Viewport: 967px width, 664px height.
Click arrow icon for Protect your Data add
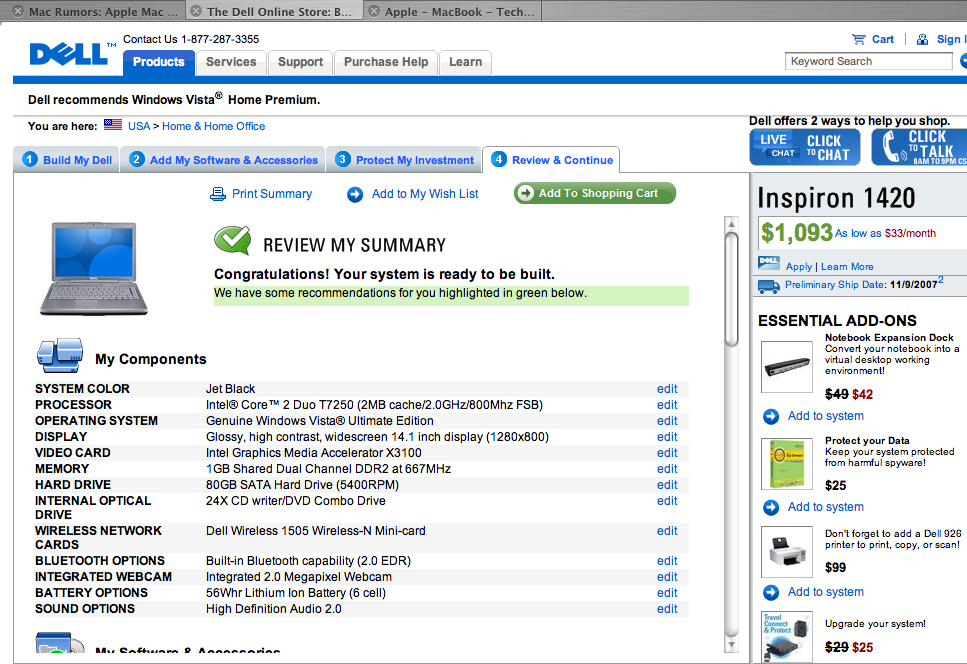(771, 507)
